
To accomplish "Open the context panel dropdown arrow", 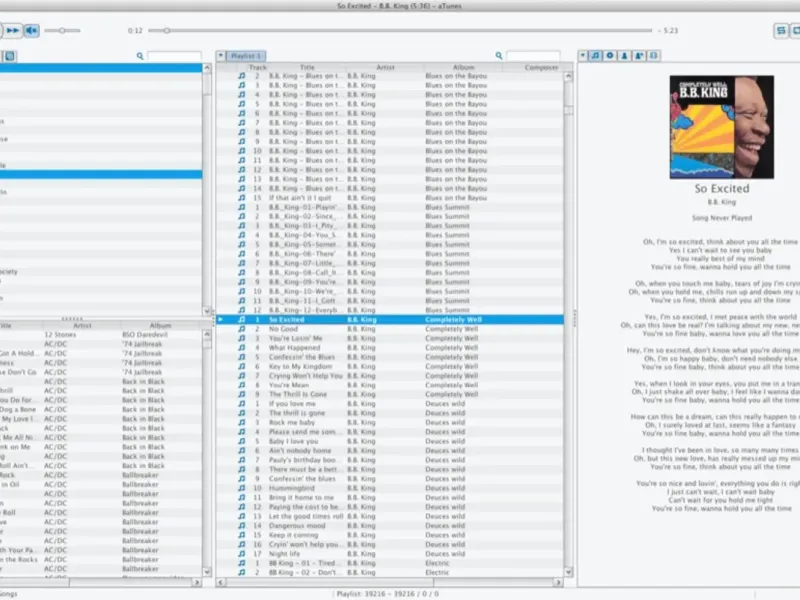I will [583, 56].
